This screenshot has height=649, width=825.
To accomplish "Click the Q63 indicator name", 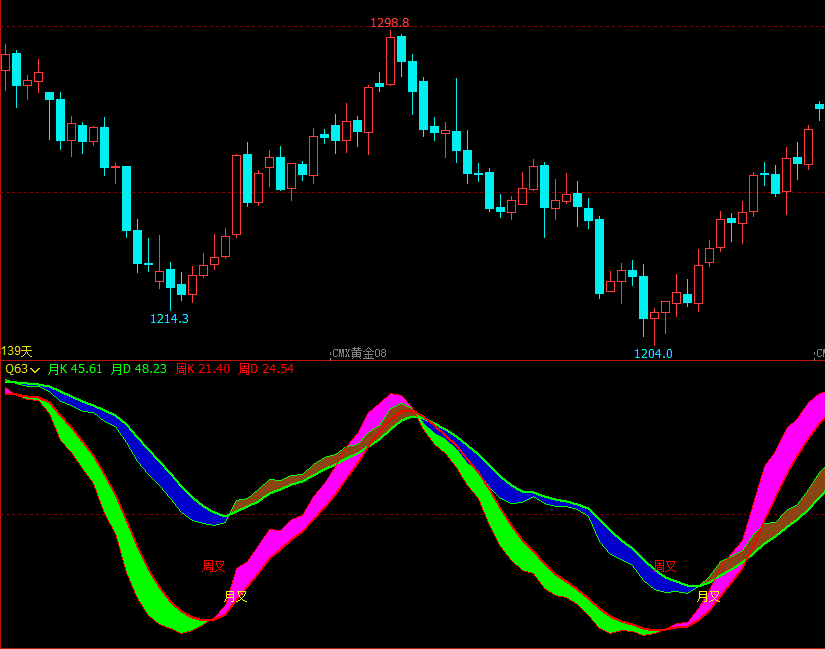I will pos(16,369).
